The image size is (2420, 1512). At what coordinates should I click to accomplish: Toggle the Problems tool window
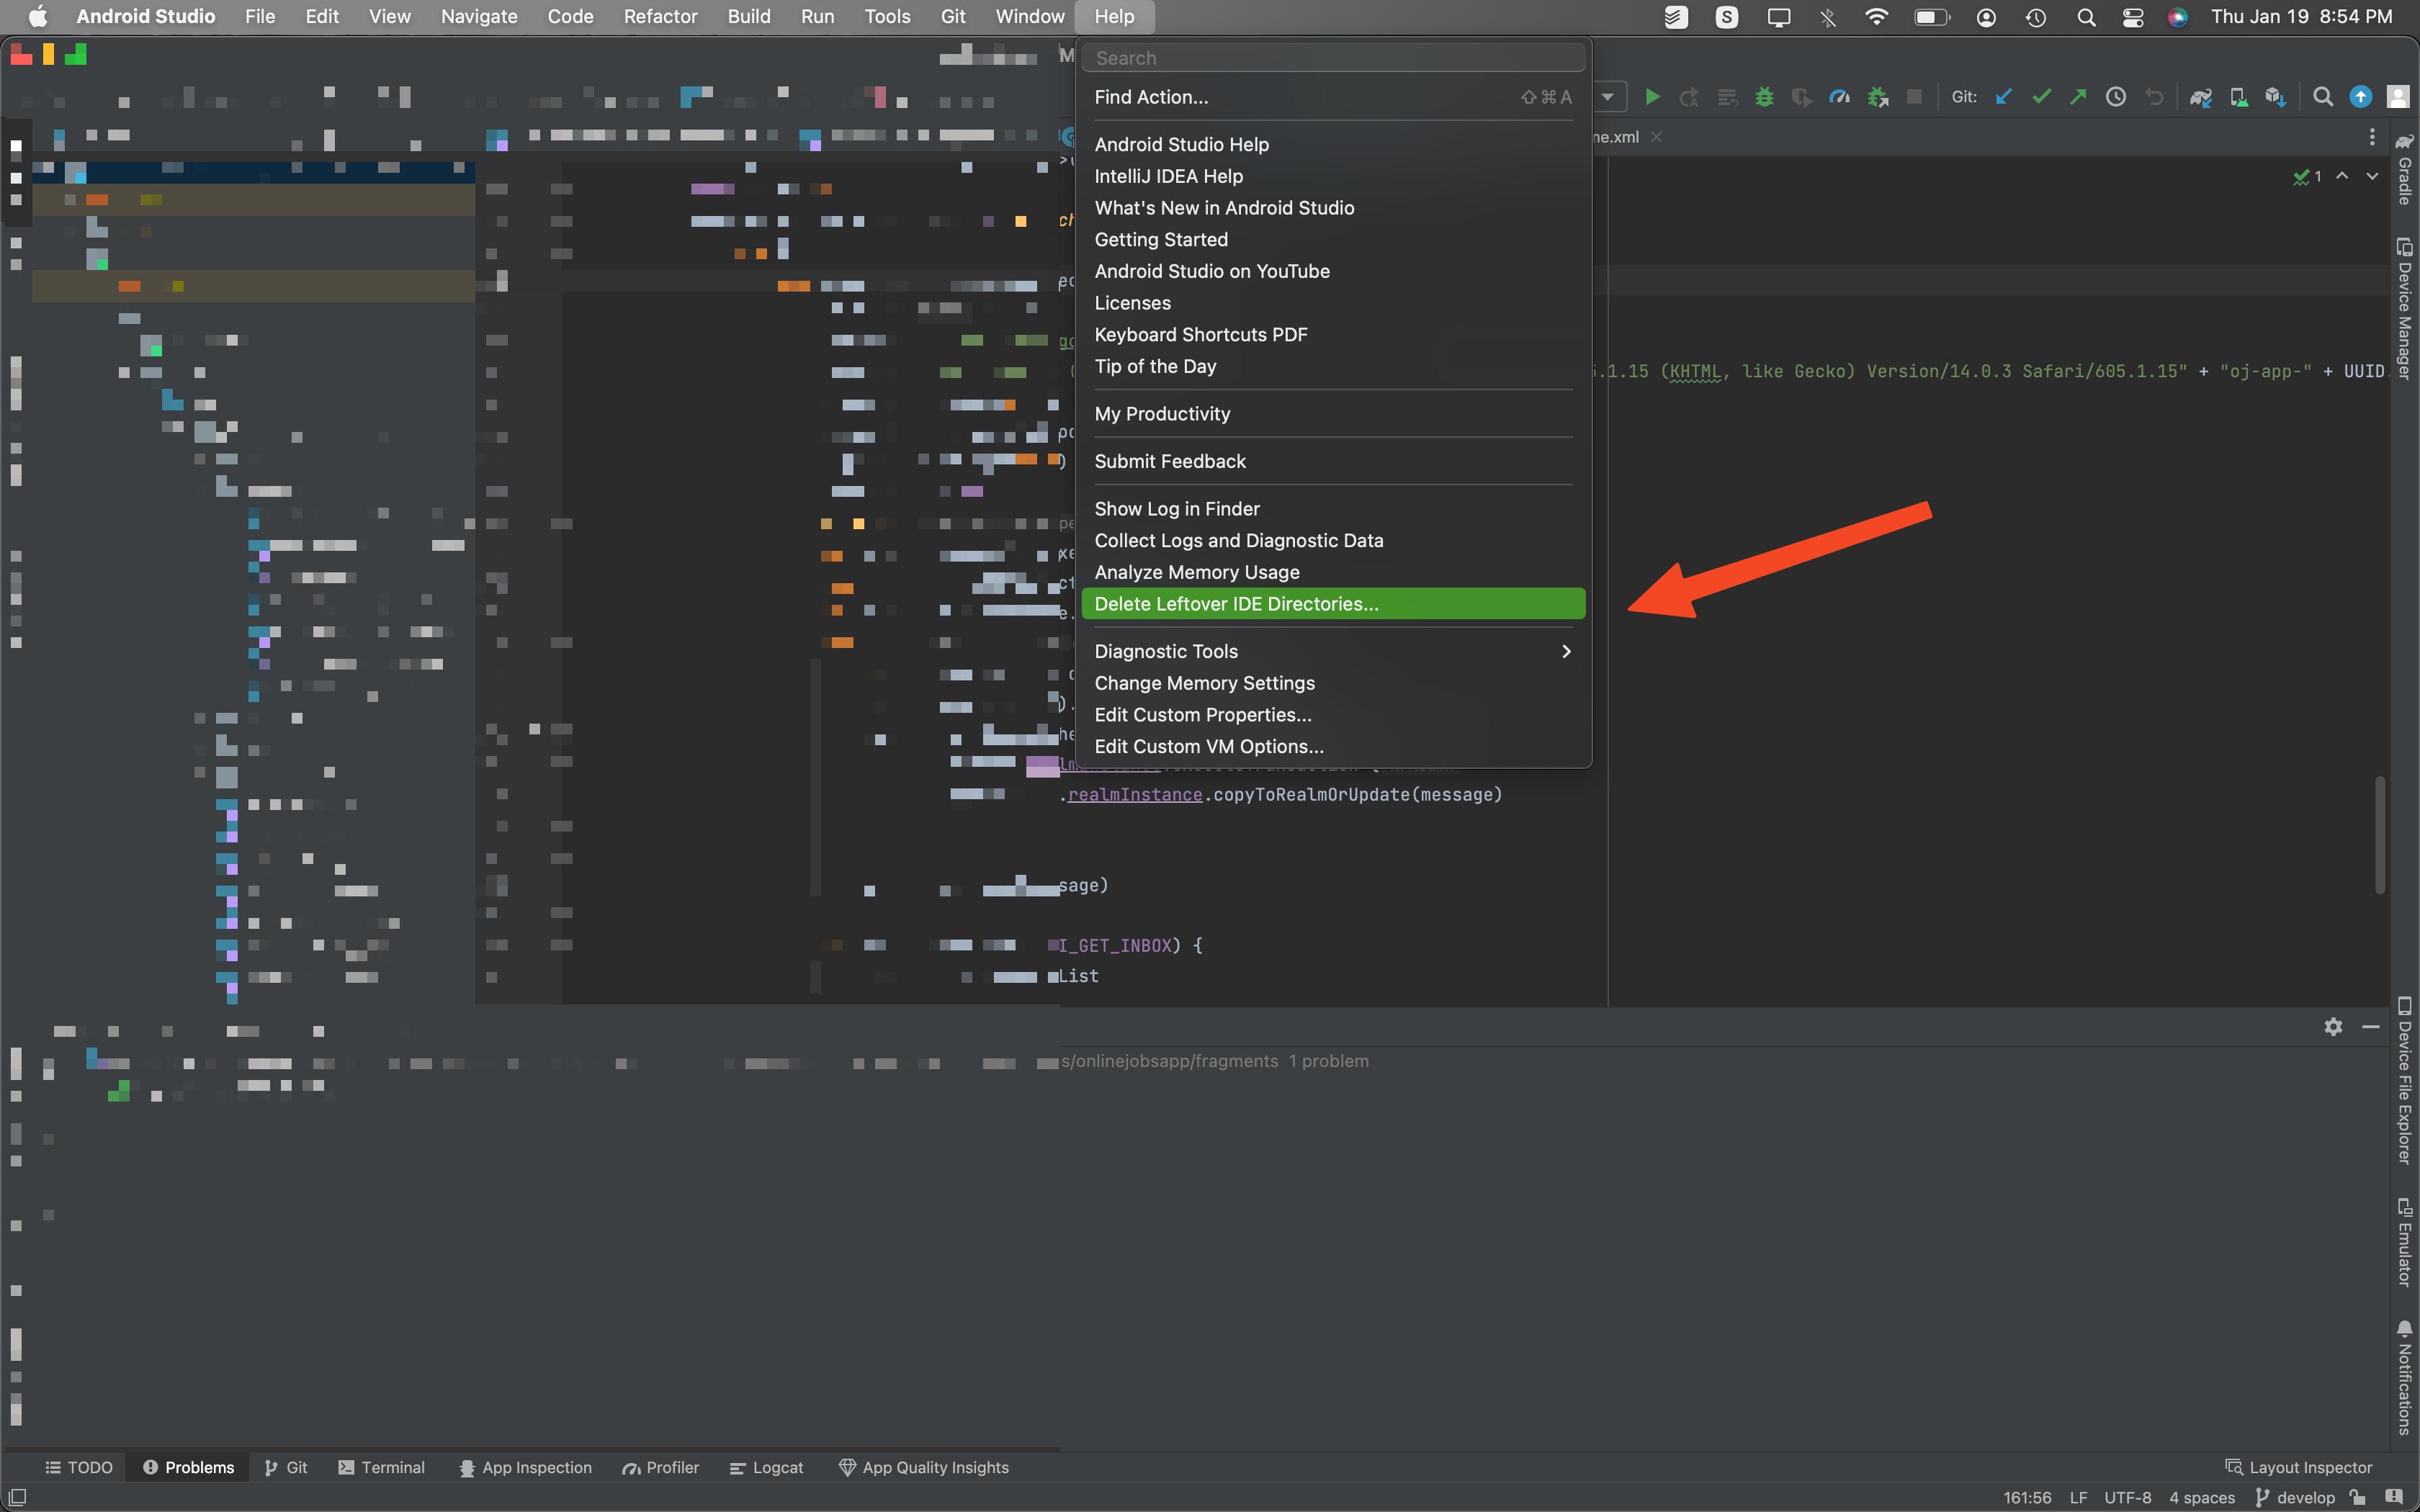click(x=189, y=1467)
